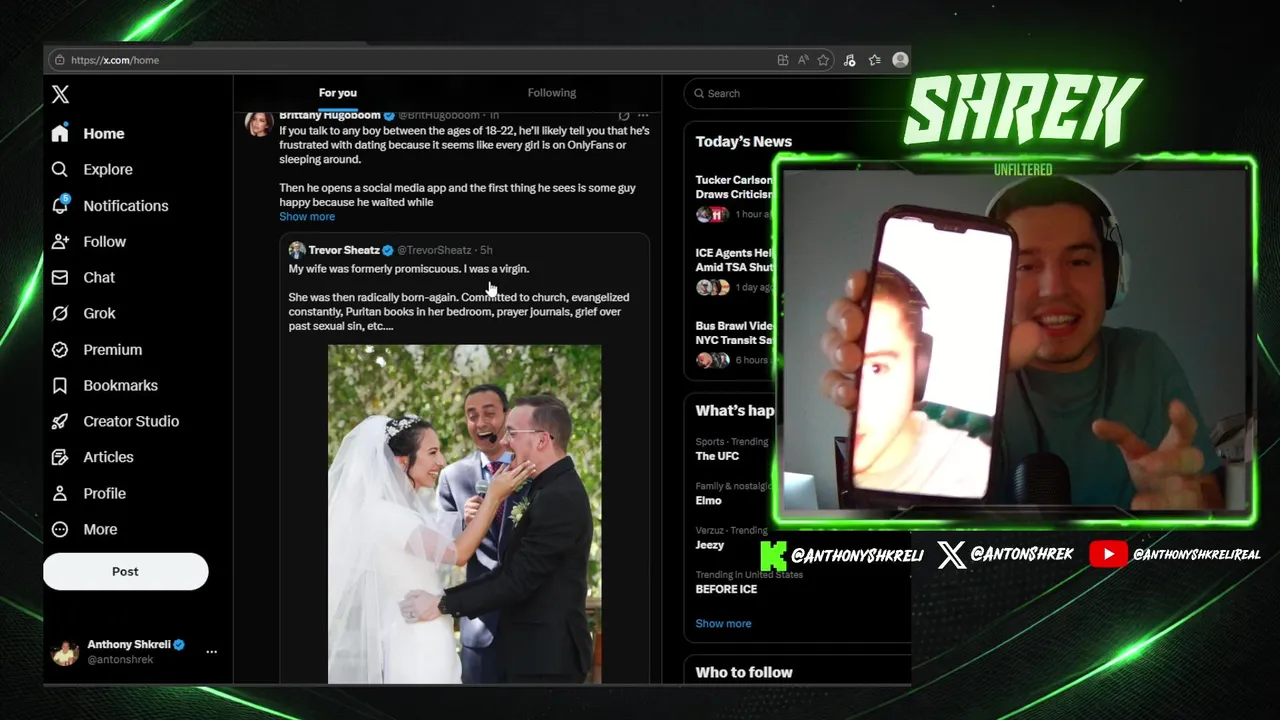Open trending topic The UFC
1280x720 pixels.
pyautogui.click(x=717, y=456)
